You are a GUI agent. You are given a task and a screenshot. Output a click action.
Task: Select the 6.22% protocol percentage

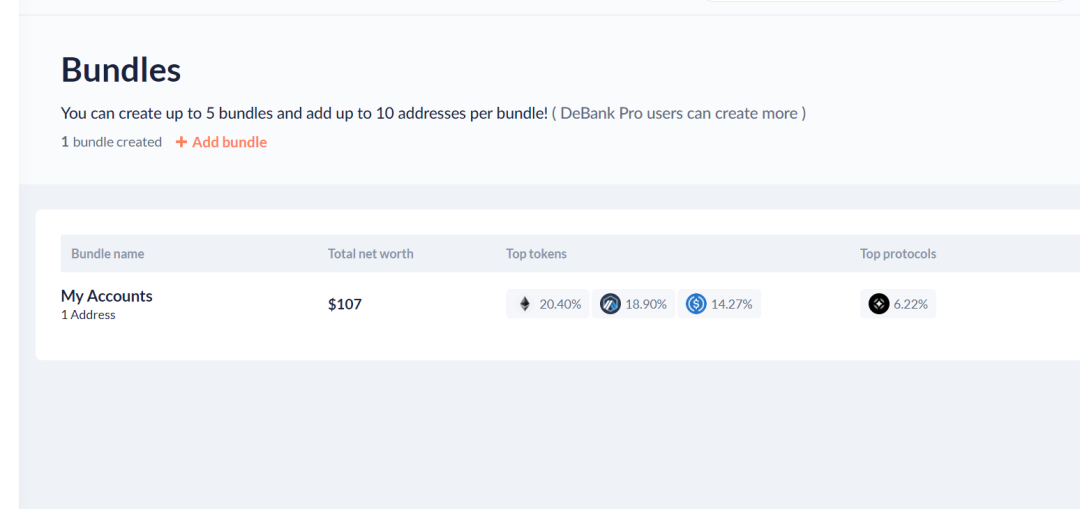(x=912, y=304)
